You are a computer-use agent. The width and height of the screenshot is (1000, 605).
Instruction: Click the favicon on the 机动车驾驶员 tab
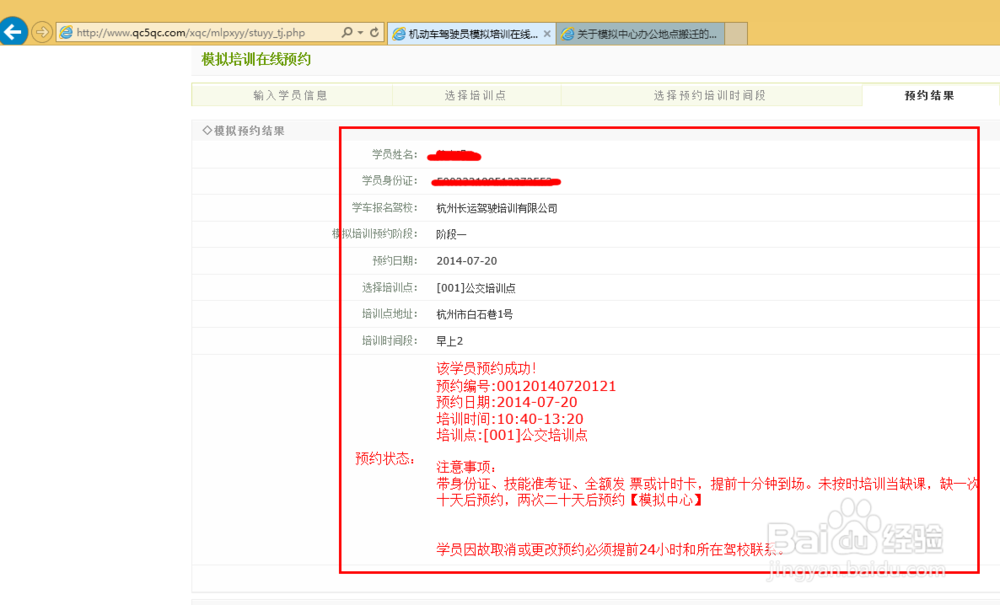tap(399, 32)
